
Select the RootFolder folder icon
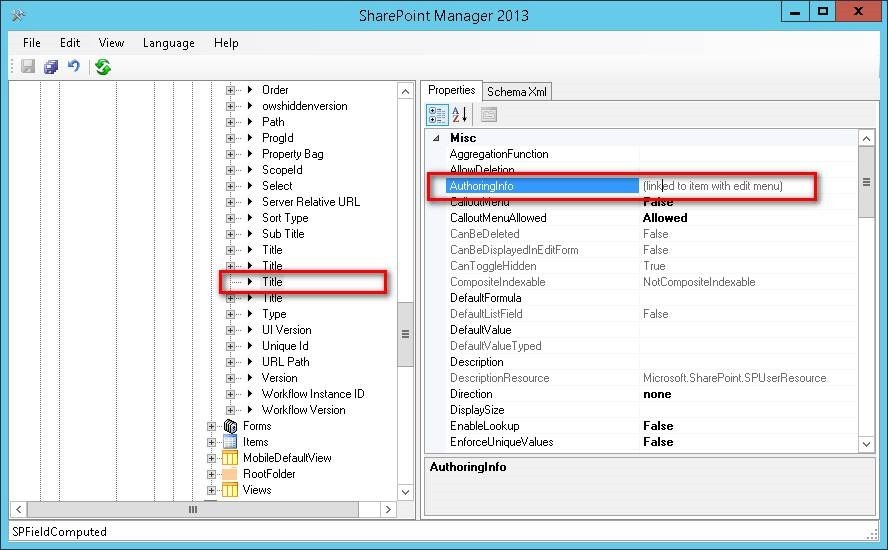pyautogui.click(x=230, y=474)
